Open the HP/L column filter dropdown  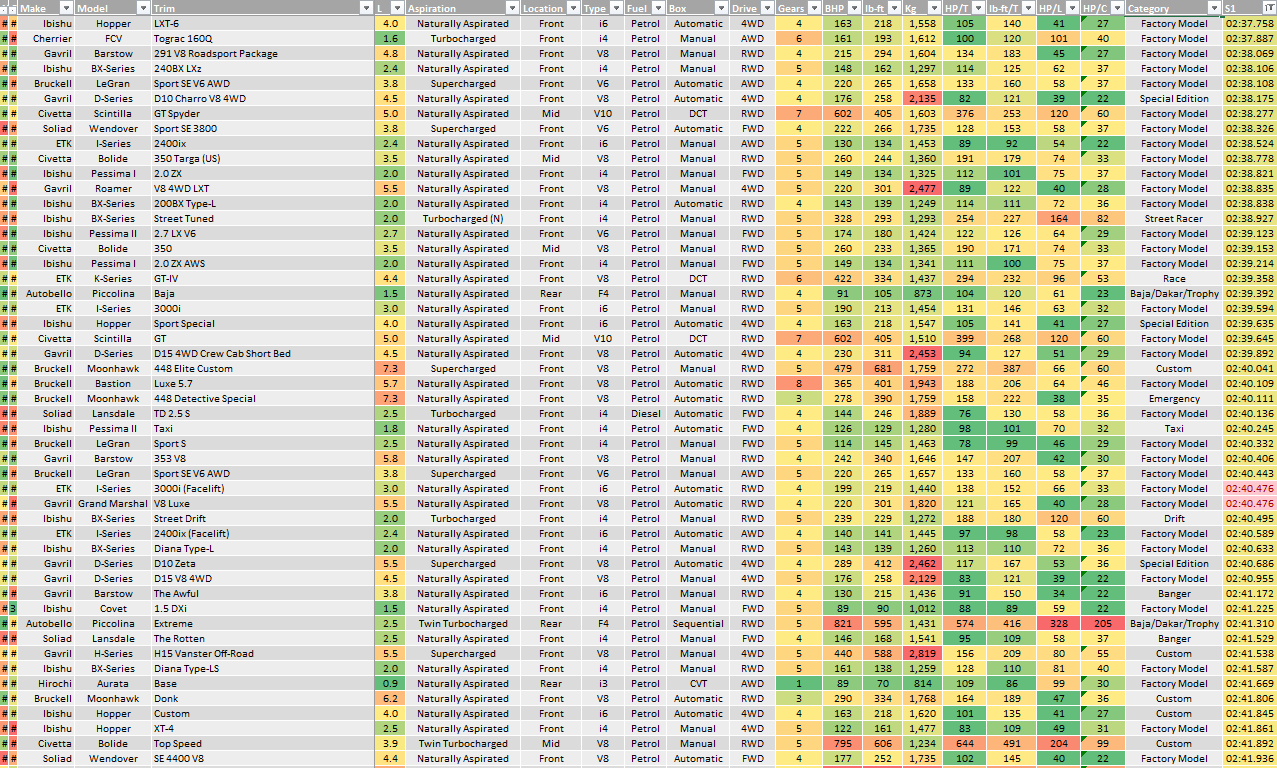(x=1072, y=8)
